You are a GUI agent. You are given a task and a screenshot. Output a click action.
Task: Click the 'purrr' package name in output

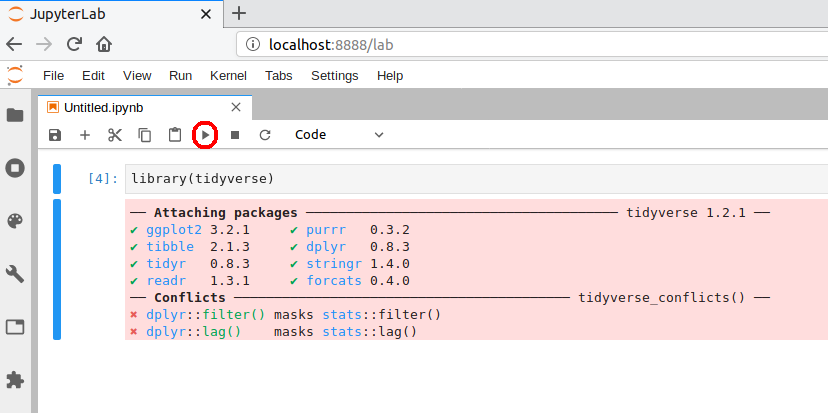pos(326,230)
